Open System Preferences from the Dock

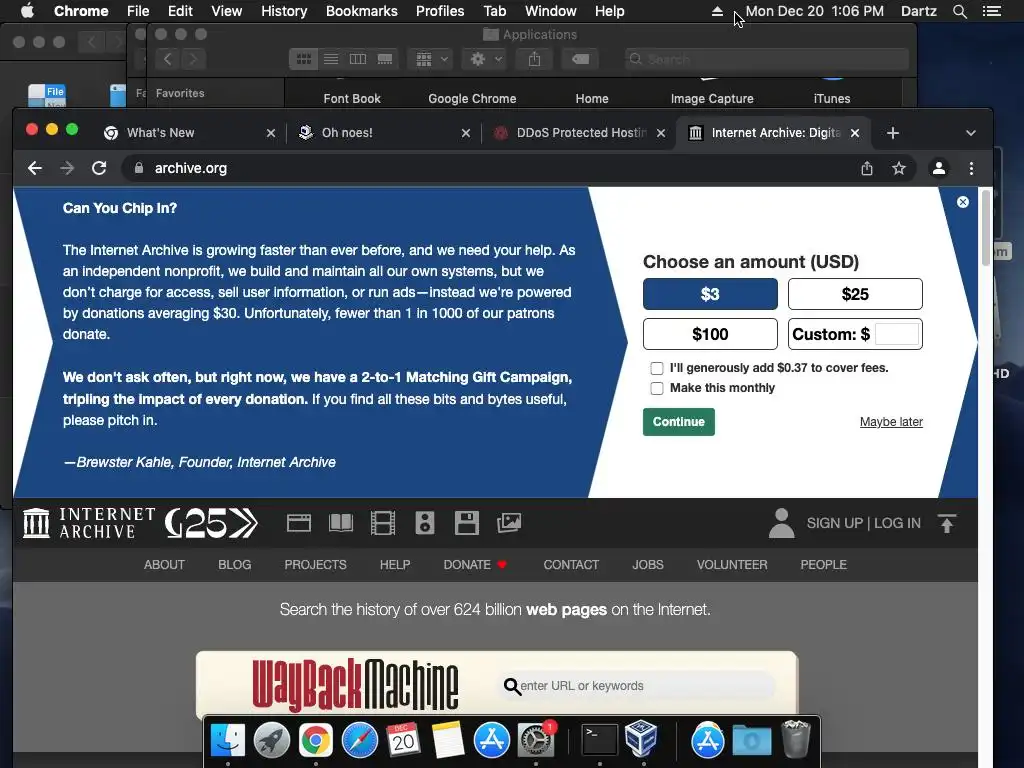[536, 740]
